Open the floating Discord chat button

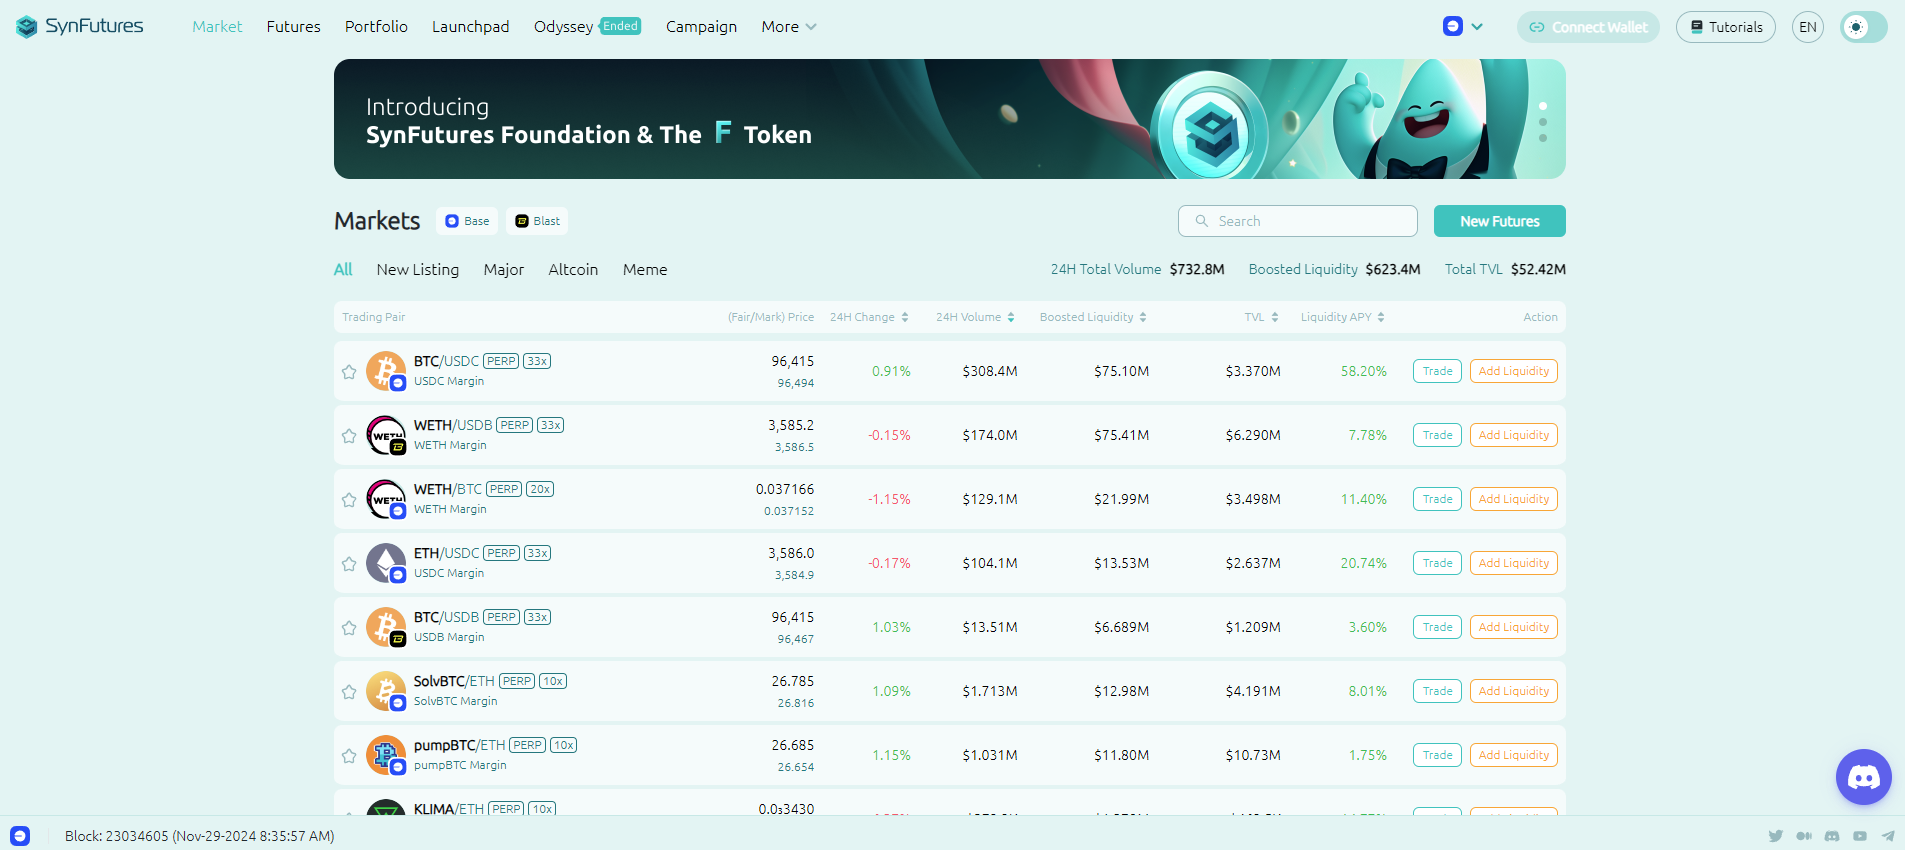(1864, 777)
